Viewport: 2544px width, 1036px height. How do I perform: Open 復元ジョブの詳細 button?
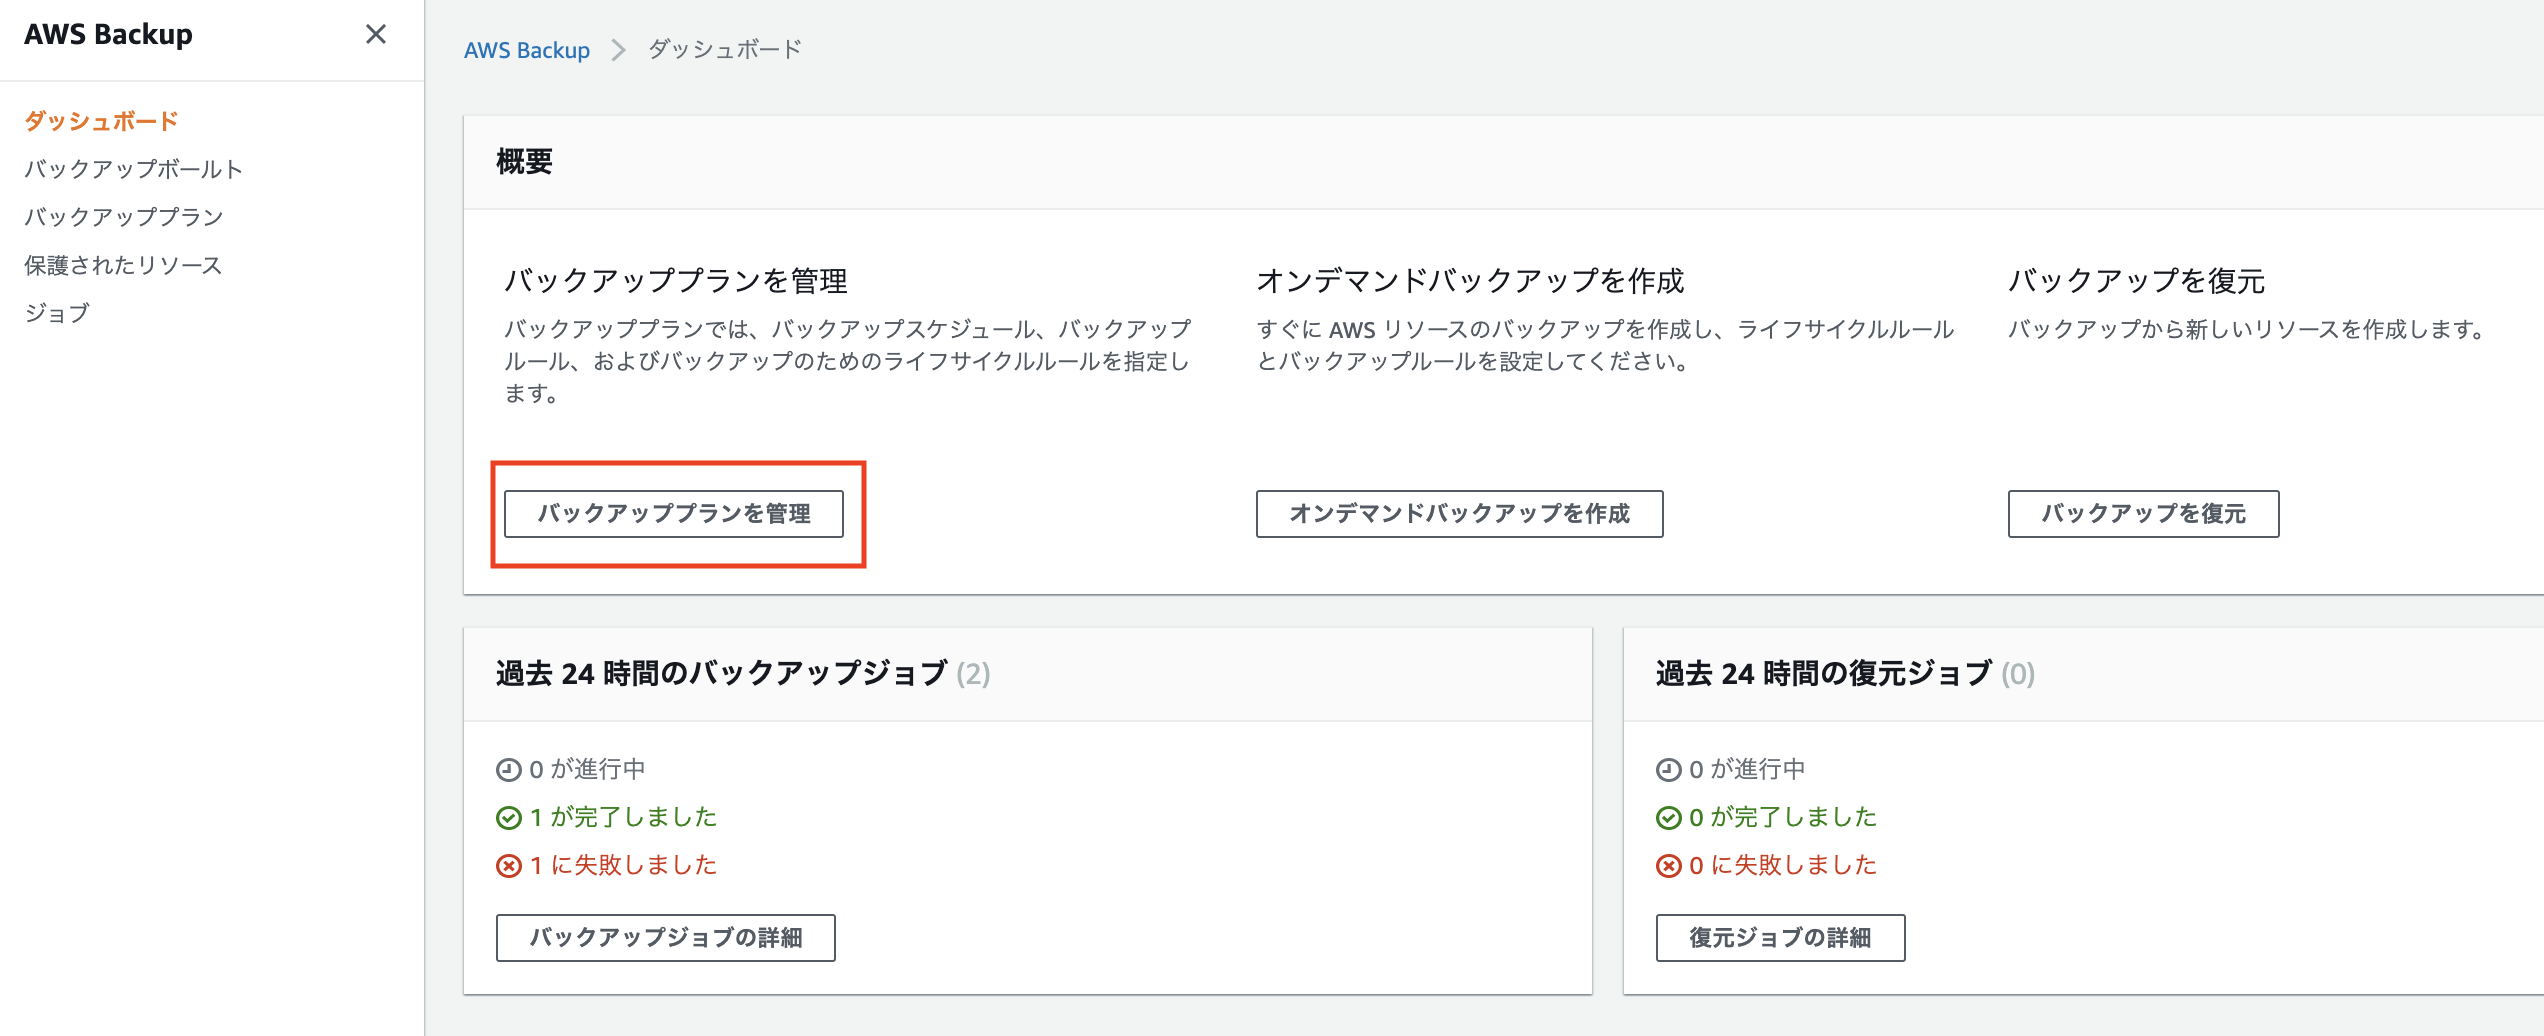1780,938
